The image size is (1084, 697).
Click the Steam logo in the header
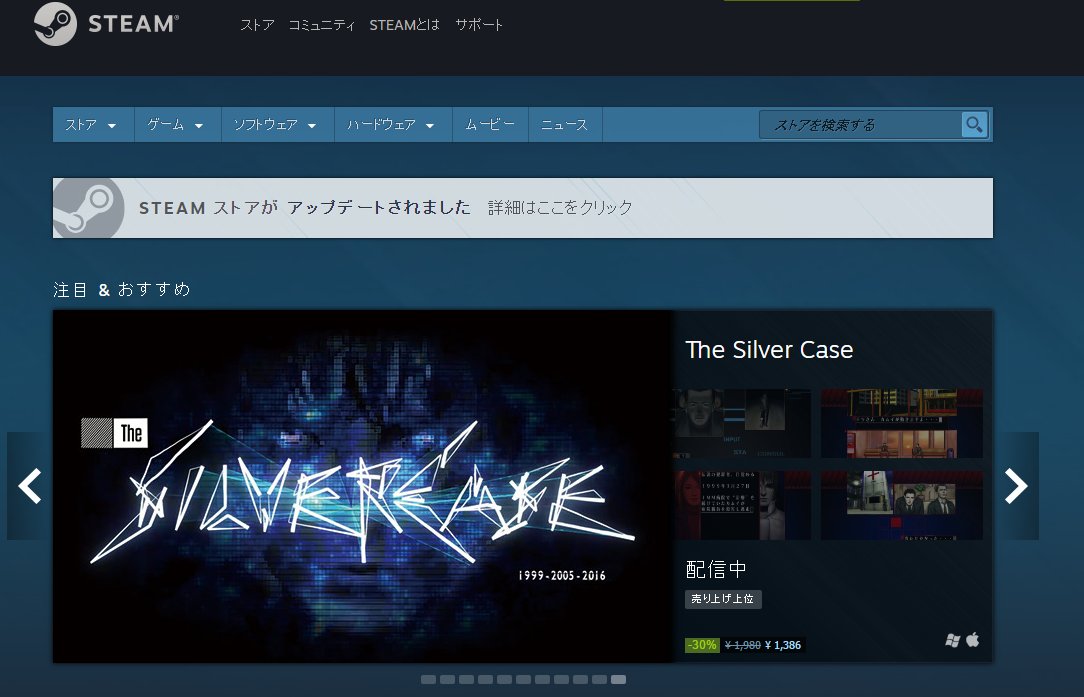(x=106, y=24)
